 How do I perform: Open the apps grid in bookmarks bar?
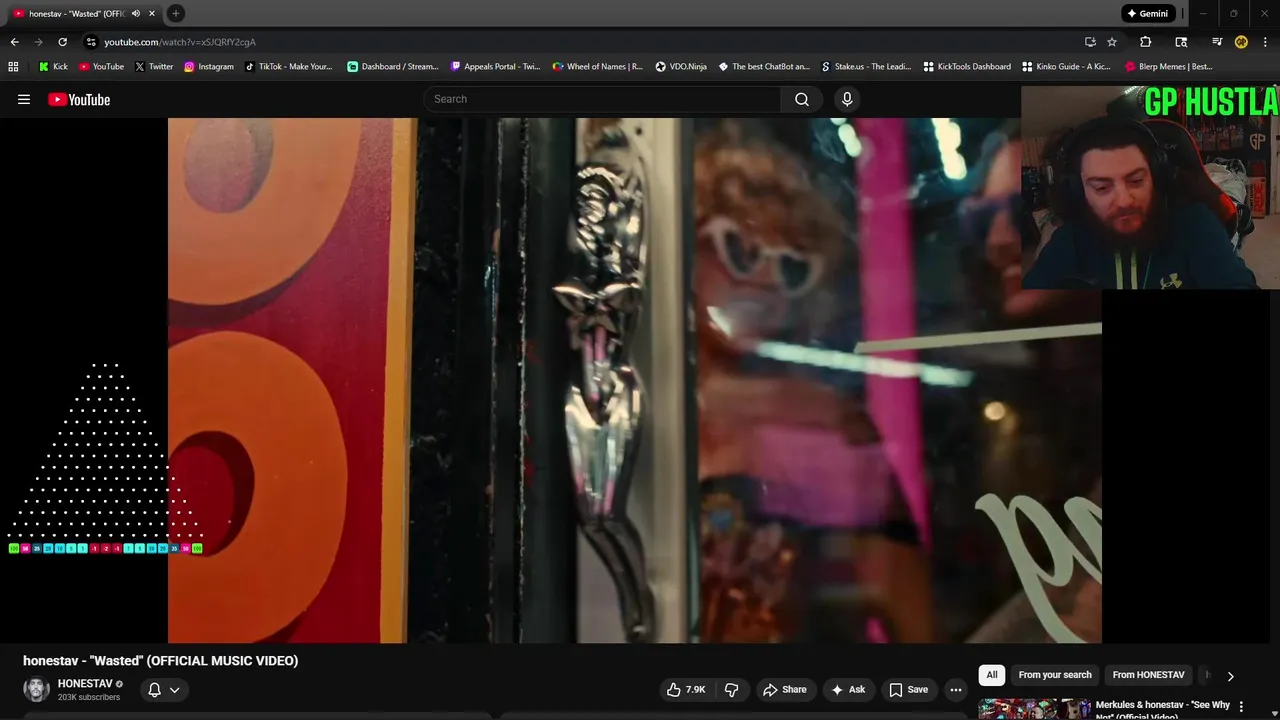pyautogui.click(x=13, y=67)
